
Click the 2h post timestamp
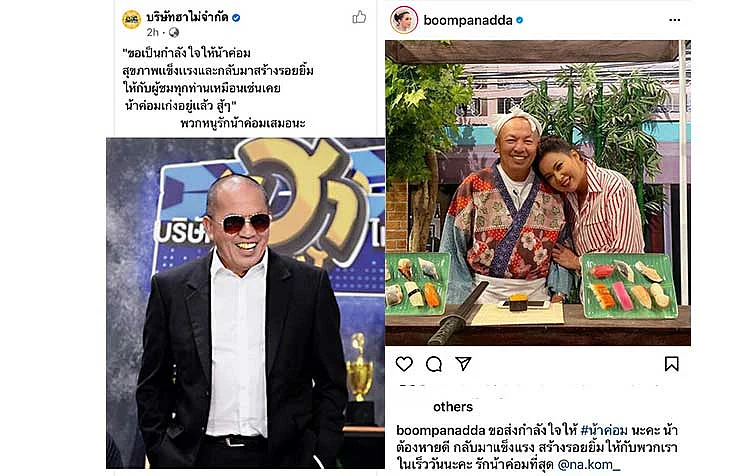click(x=153, y=32)
